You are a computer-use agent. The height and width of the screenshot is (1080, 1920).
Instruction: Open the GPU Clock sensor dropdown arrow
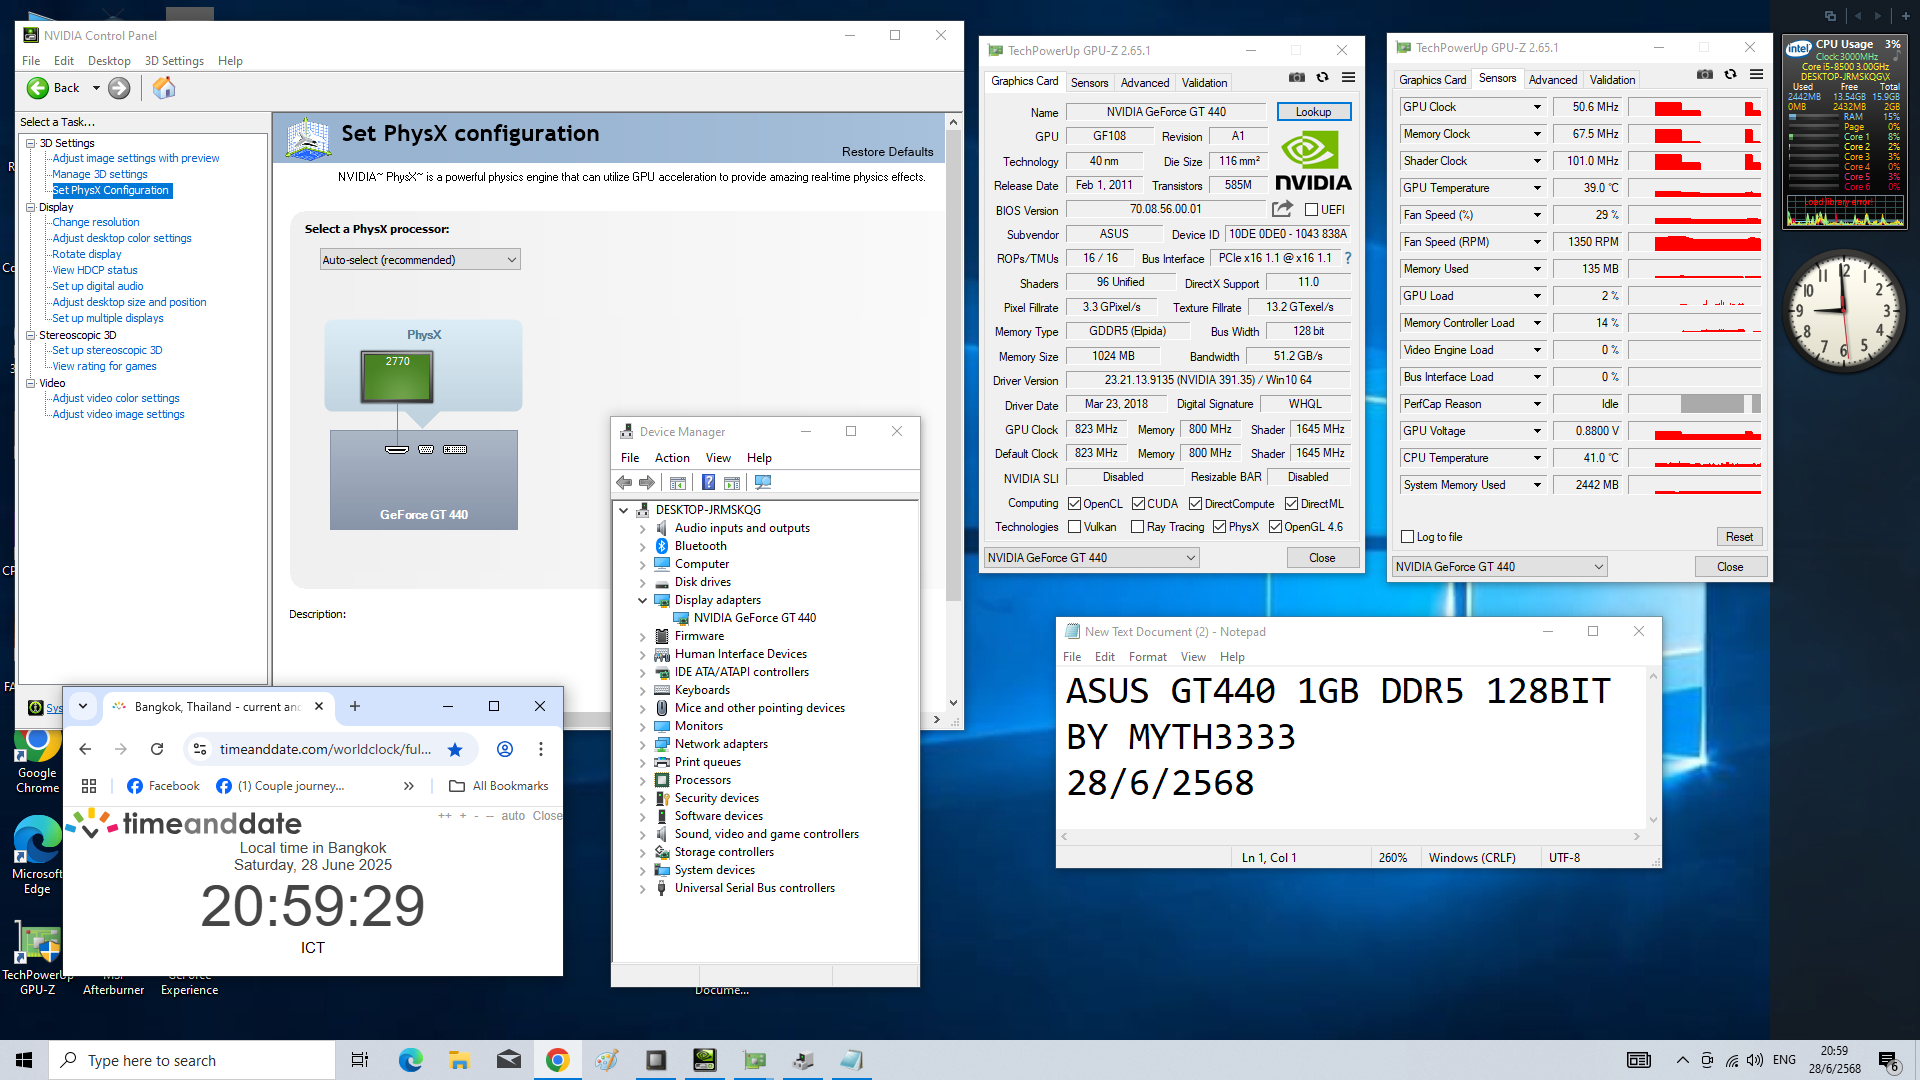click(x=1537, y=107)
